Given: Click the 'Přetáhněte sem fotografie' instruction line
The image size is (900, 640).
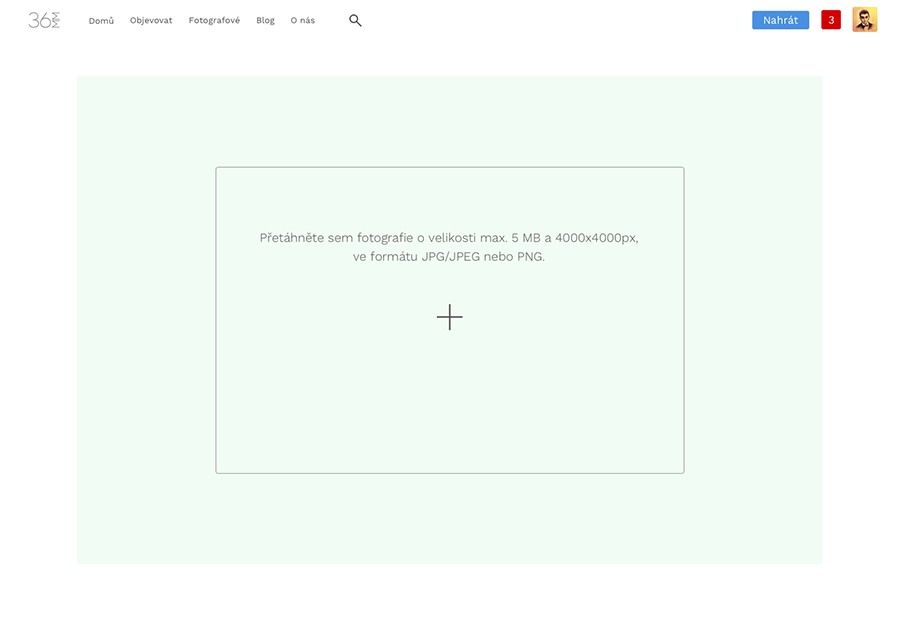Looking at the screenshot, I should [449, 238].
